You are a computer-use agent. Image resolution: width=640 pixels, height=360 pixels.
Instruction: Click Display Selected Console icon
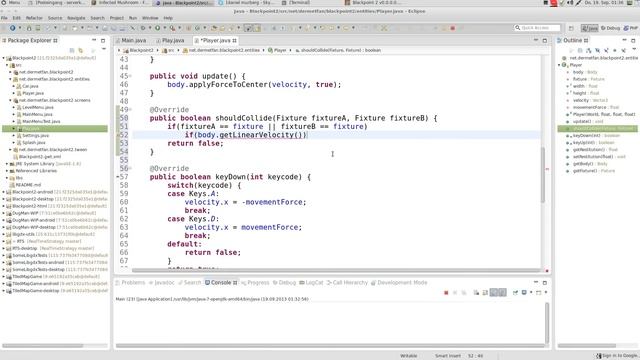point(524,293)
